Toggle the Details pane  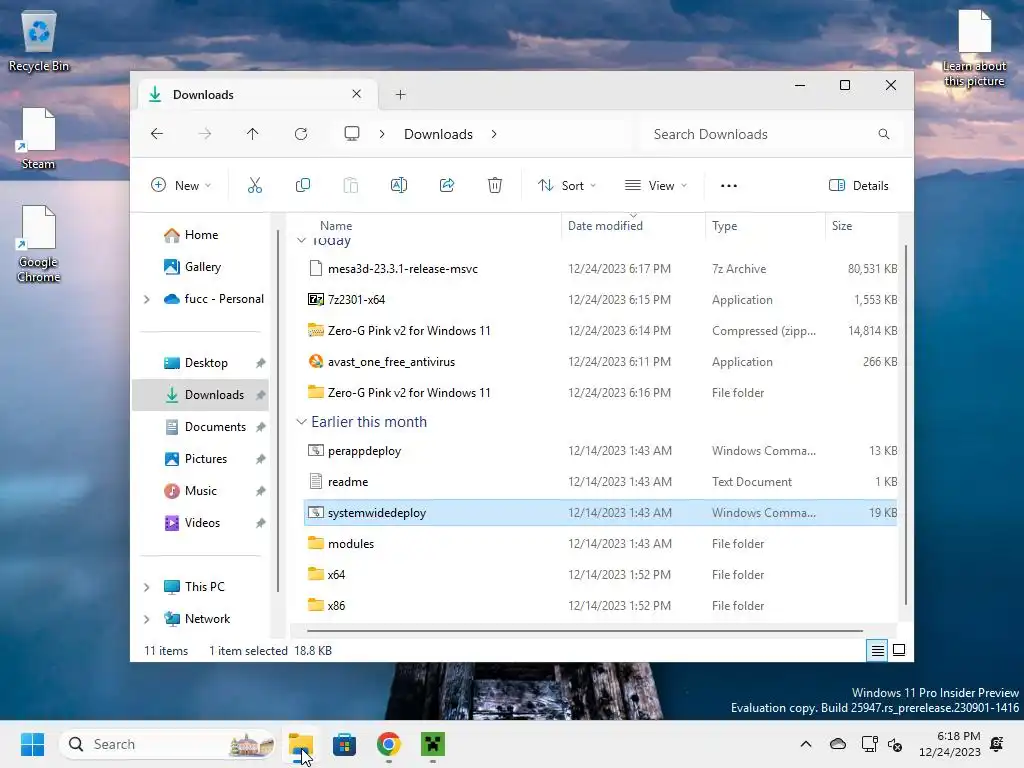[x=859, y=185]
